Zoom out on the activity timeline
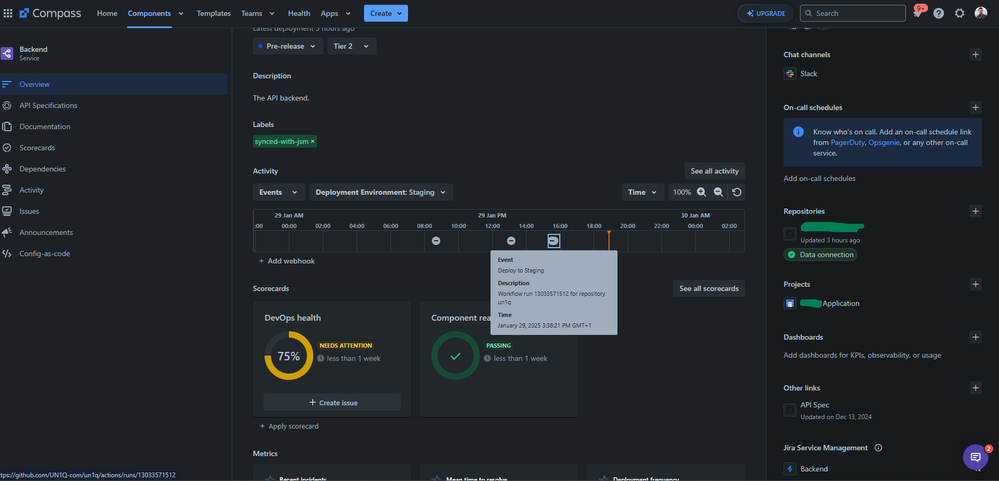 coord(718,192)
